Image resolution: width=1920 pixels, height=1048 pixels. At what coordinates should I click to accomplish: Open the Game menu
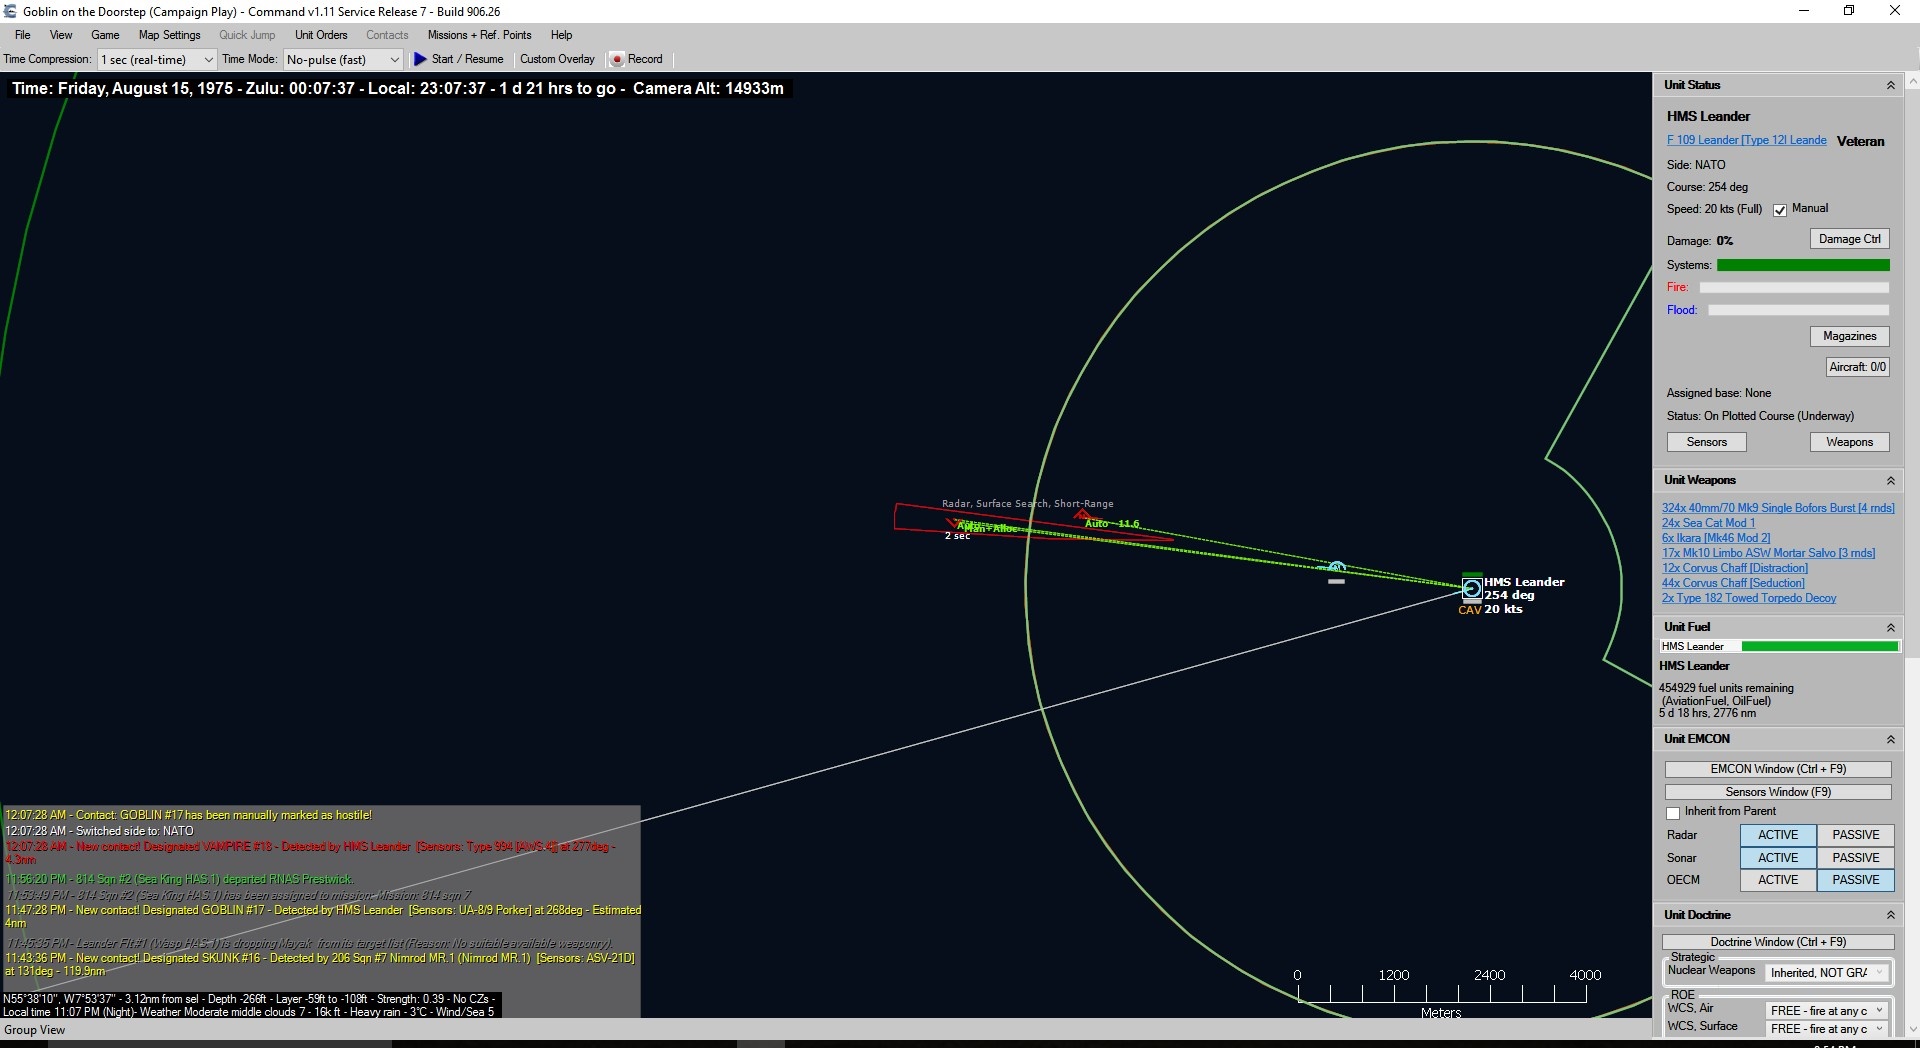pos(105,35)
